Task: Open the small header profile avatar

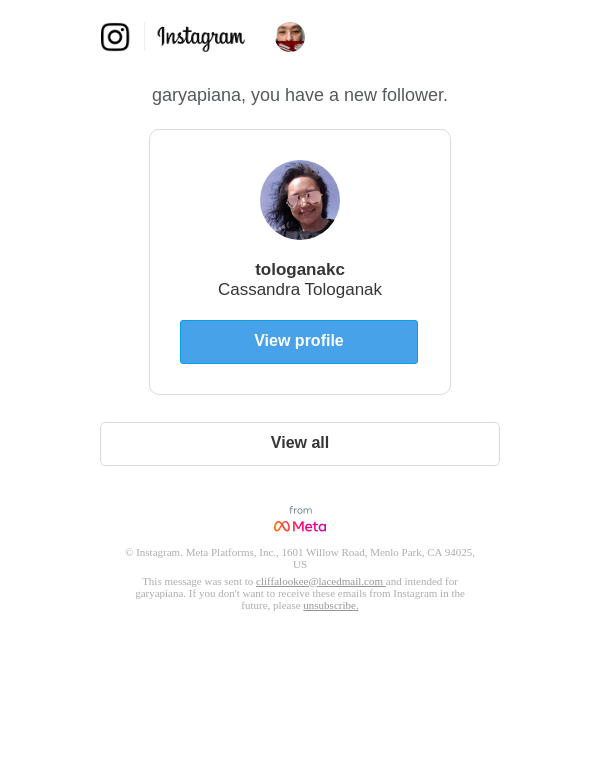Action: click(x=290, y=37)
